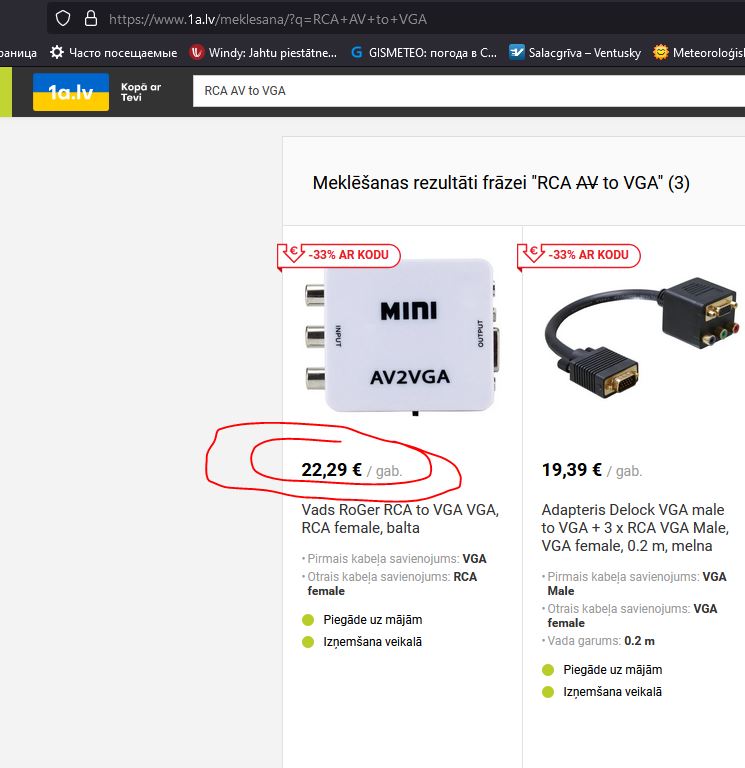
Task: Open the Salacgrīva – Ventusky bookmark
Action: pyautogui.click(x=575, y=52)
